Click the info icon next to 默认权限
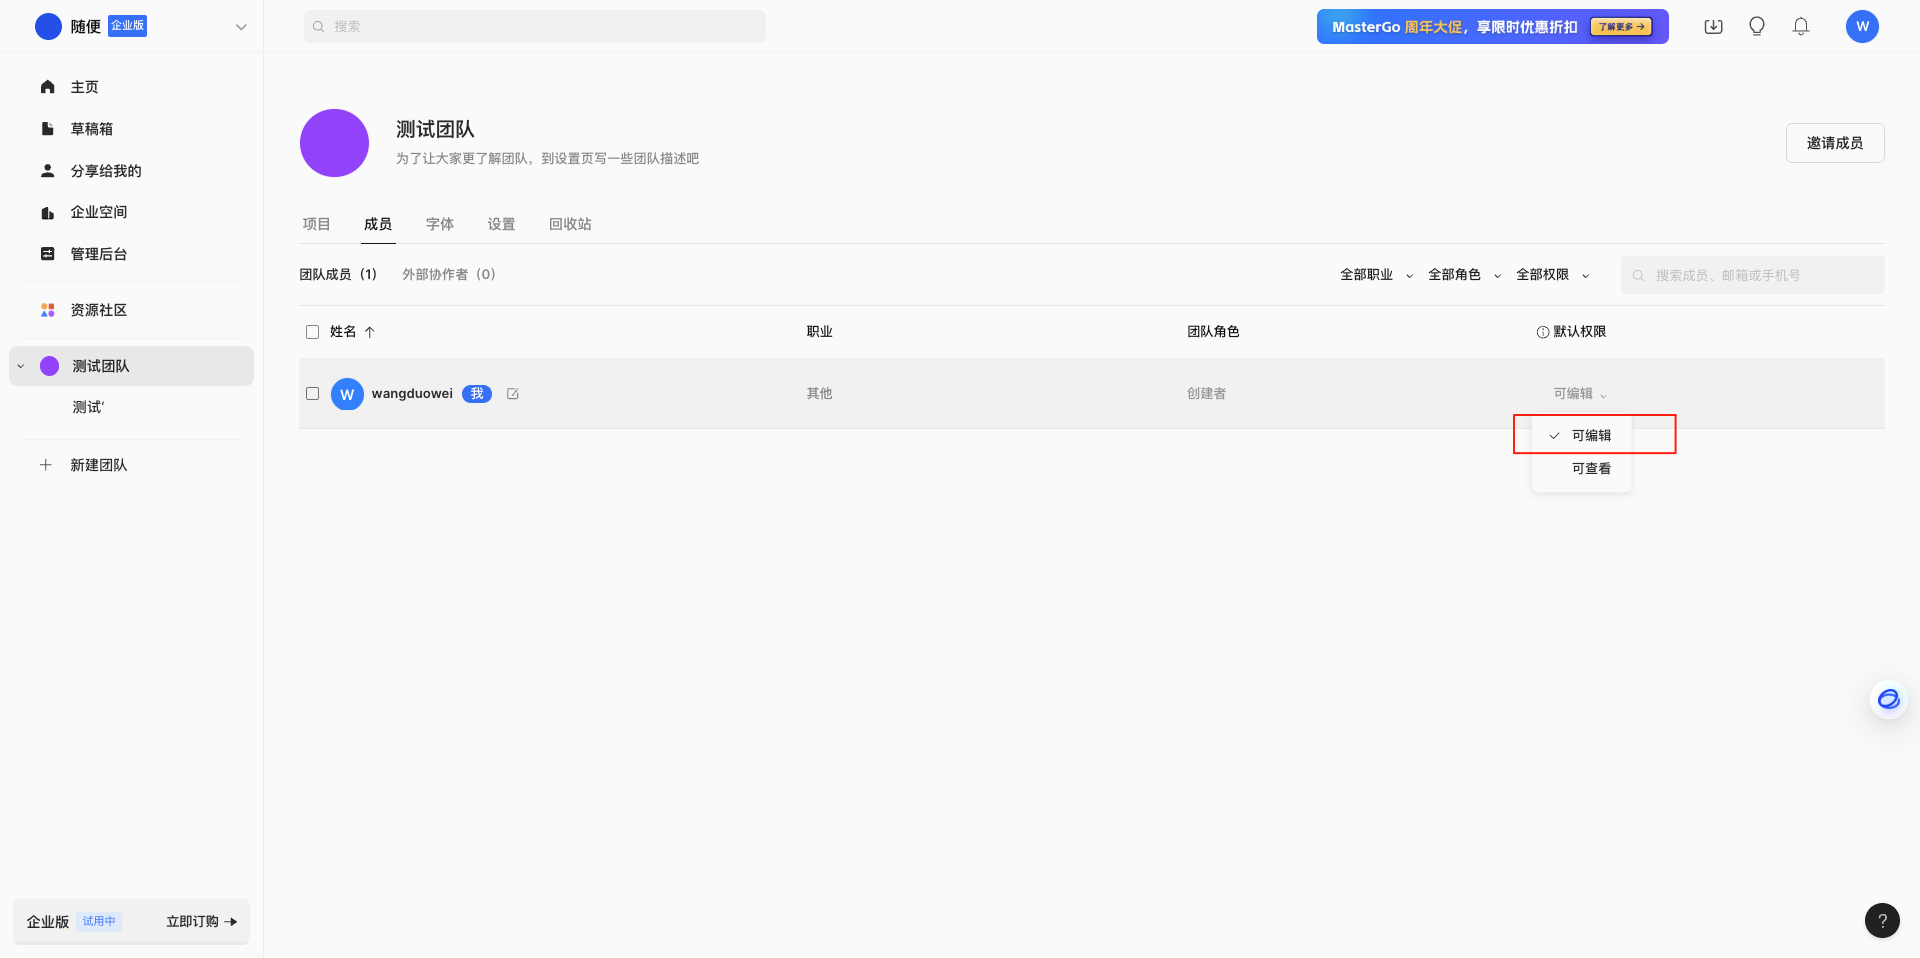 point(1542,332)
